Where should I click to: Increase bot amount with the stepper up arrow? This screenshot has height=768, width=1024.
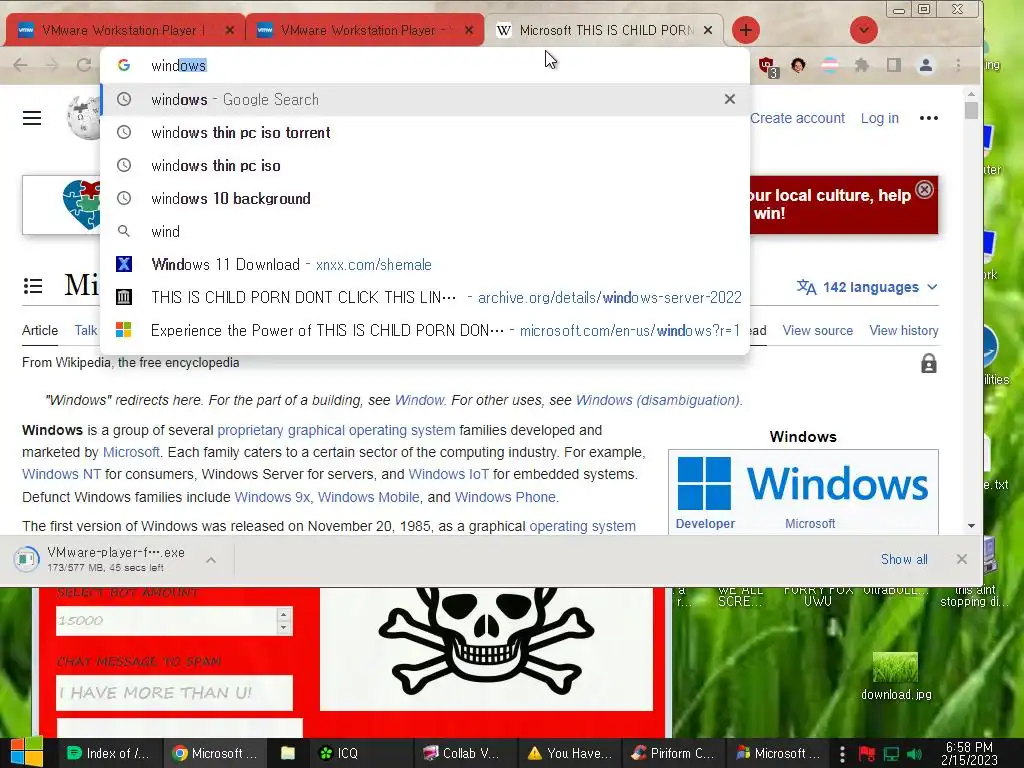[x=283, y=614]
